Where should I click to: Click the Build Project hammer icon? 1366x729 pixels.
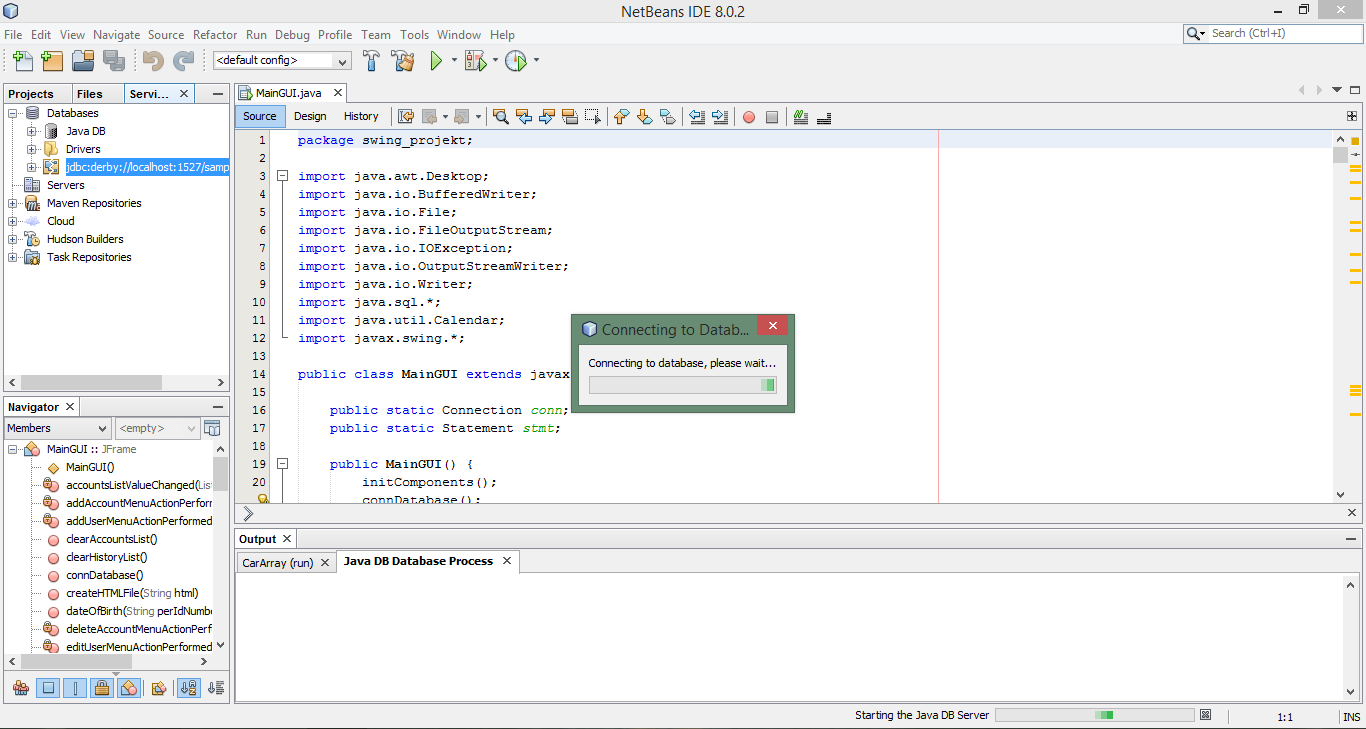click(371, 61)
